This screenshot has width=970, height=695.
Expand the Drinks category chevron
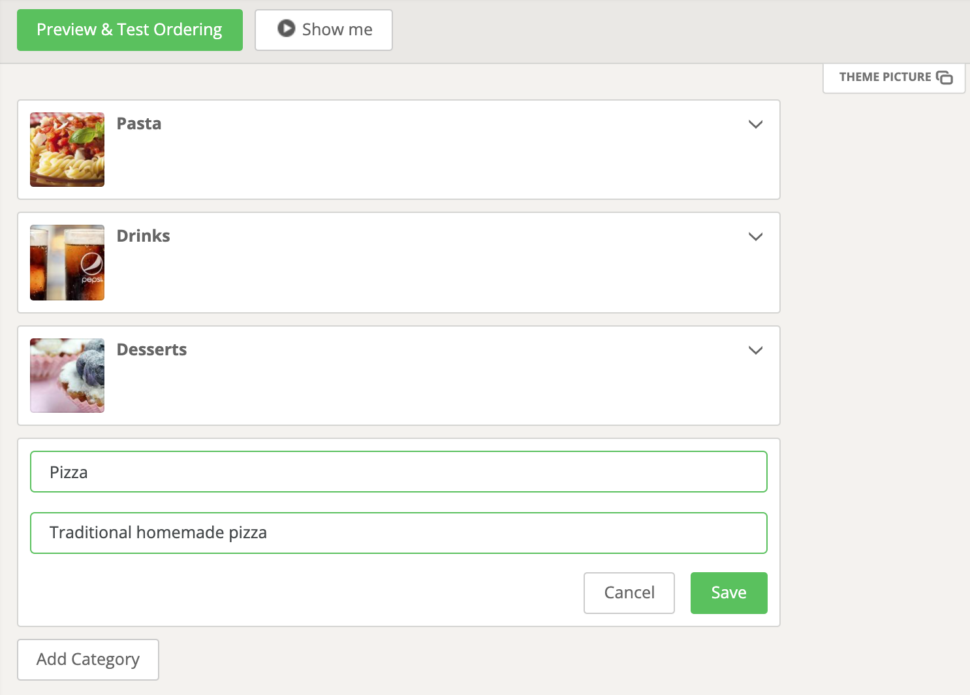[756, 237]
